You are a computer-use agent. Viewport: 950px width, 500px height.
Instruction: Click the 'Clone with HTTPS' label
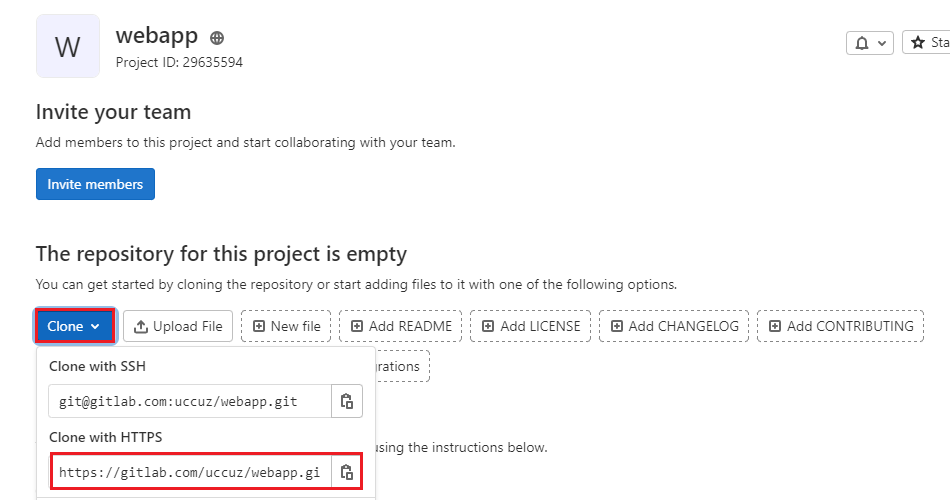pyautogui.click(x=105, y=437)
